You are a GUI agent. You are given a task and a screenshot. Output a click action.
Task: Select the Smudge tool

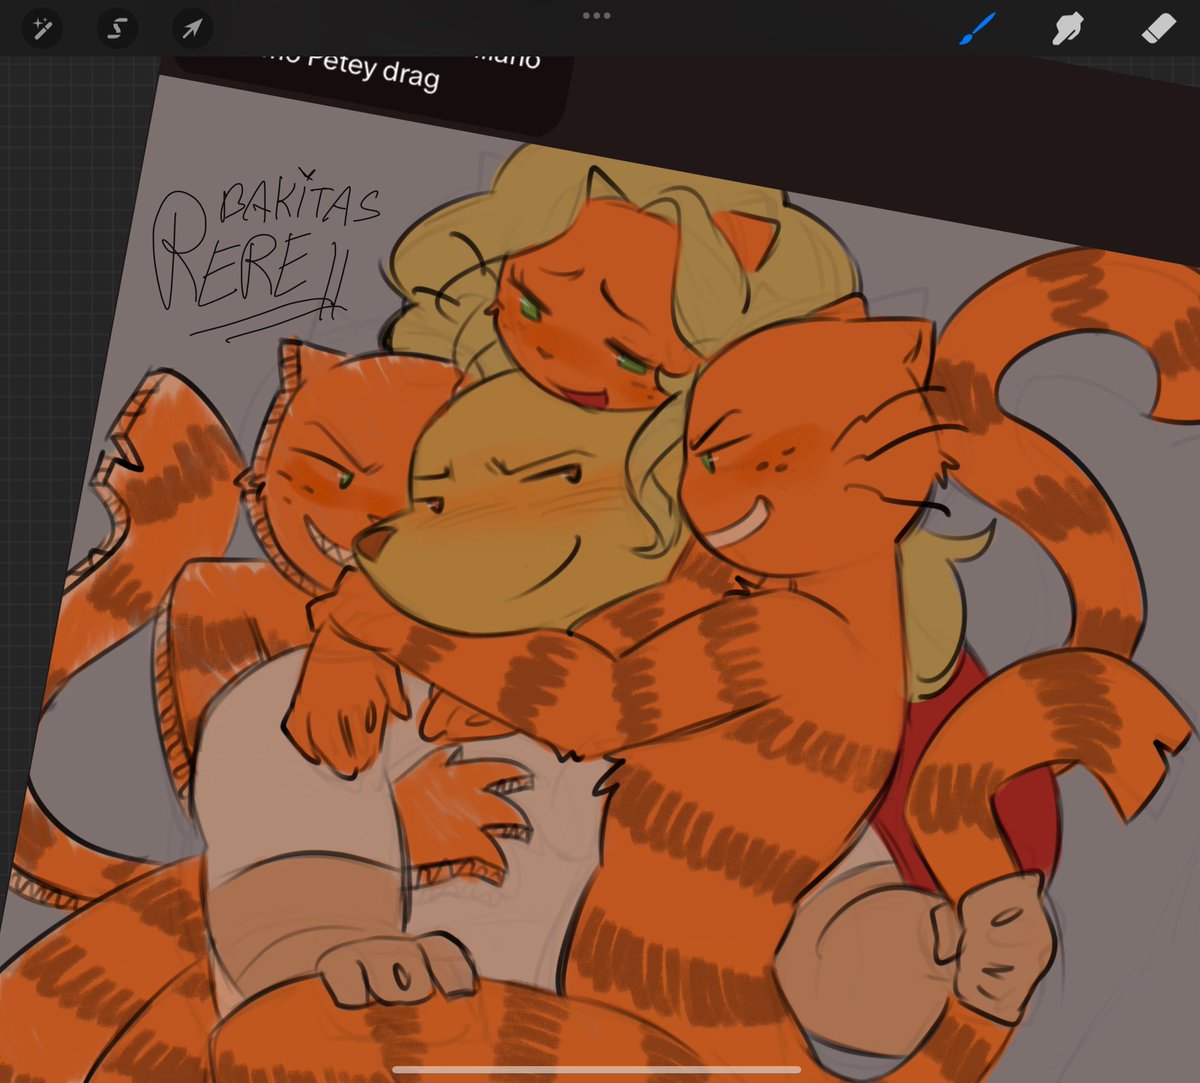click(1067, 29)
